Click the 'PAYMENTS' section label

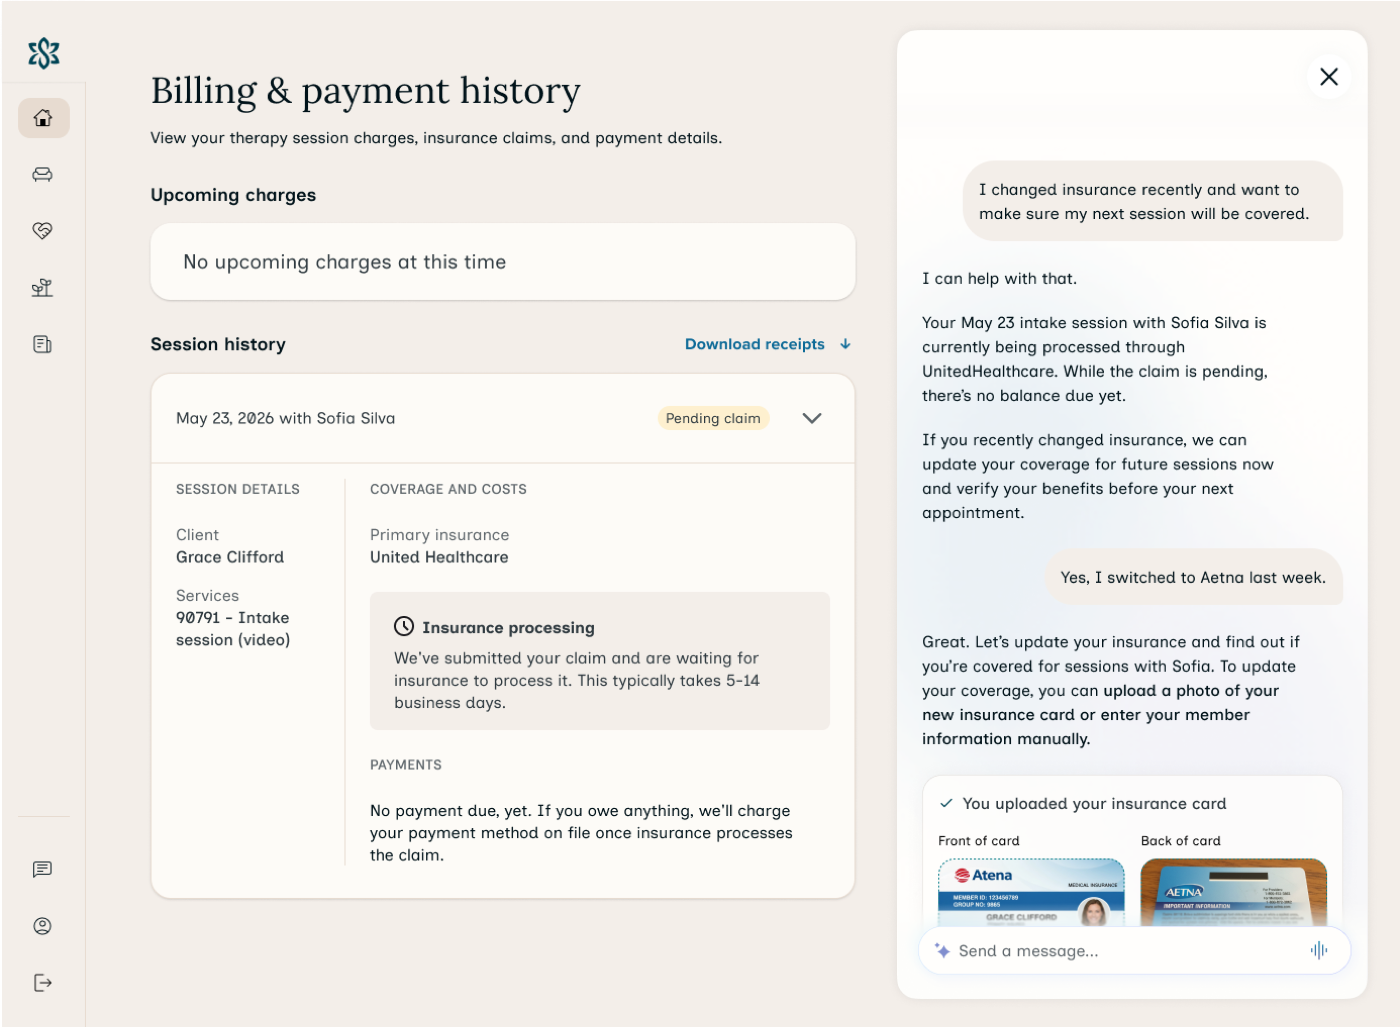(406, 765)
